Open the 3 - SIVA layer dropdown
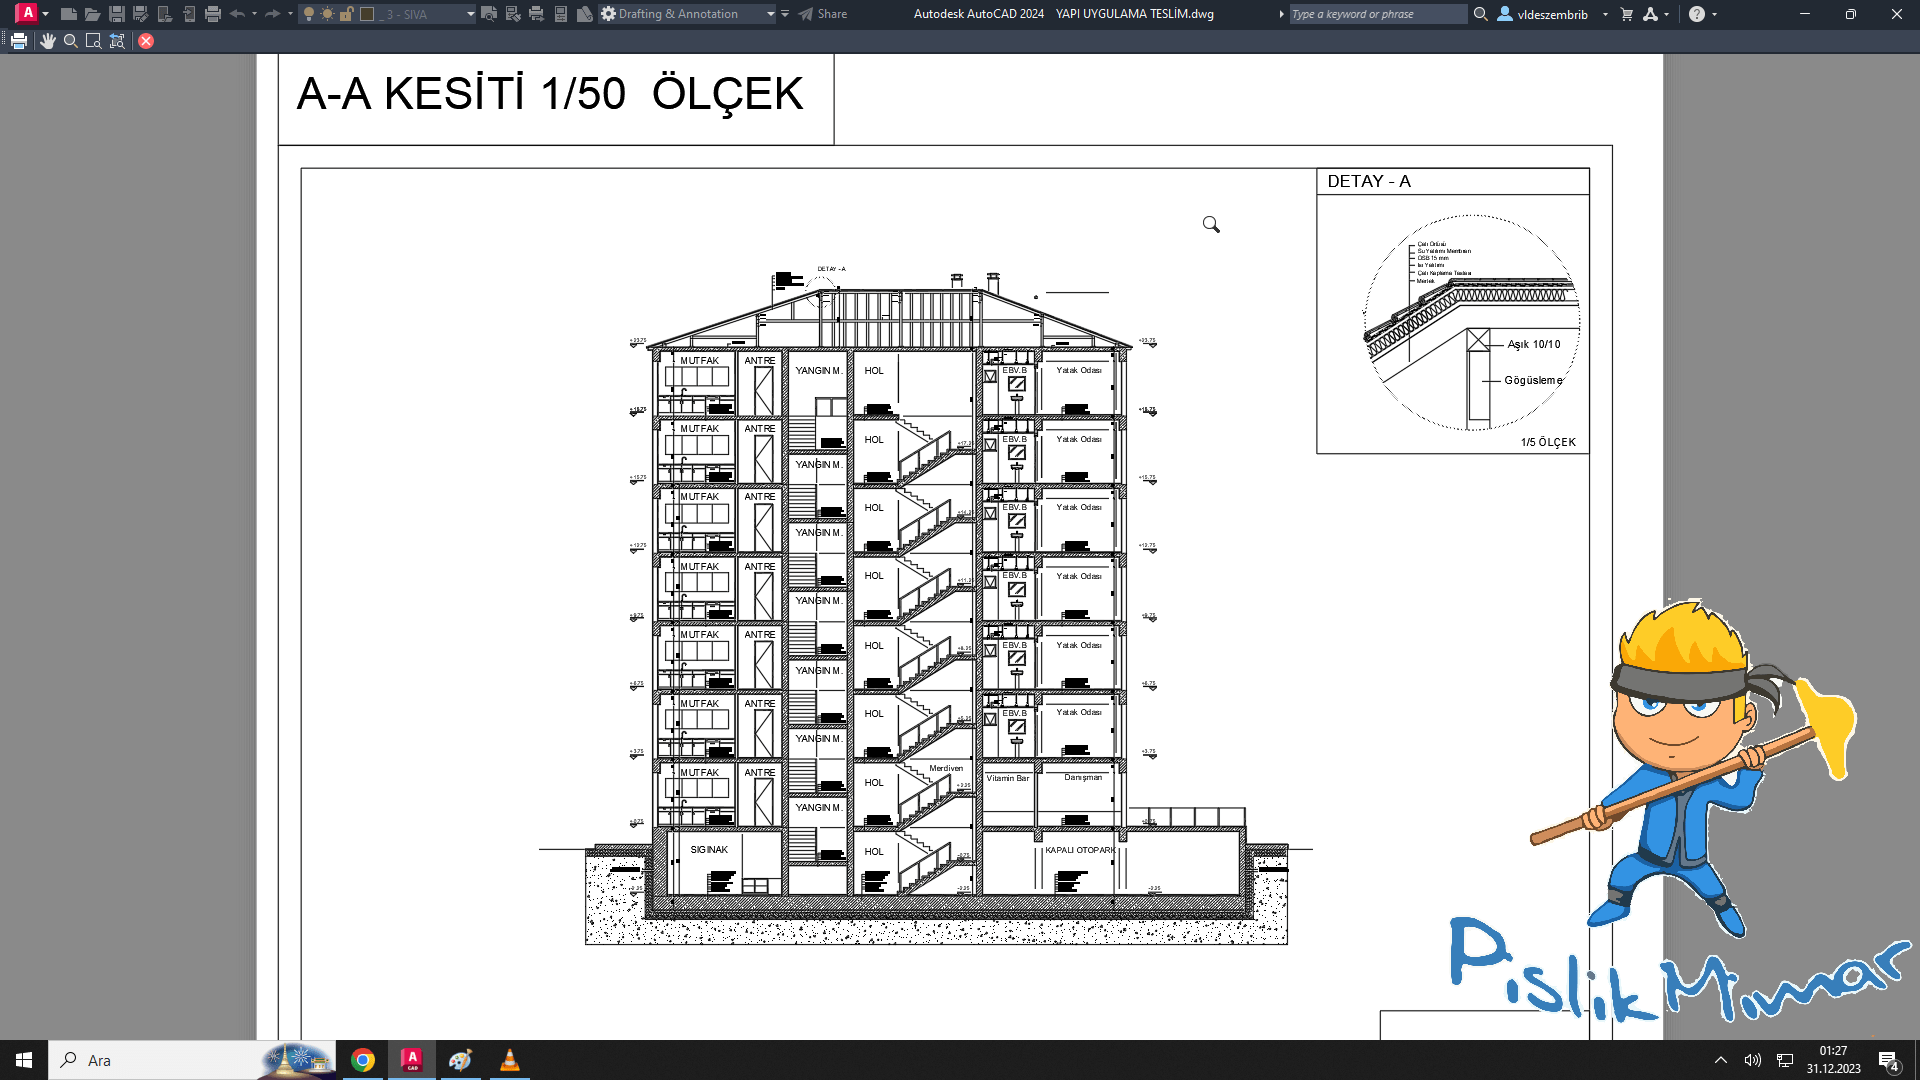This screenshot has width=1920, height=1080. [470, 14]
